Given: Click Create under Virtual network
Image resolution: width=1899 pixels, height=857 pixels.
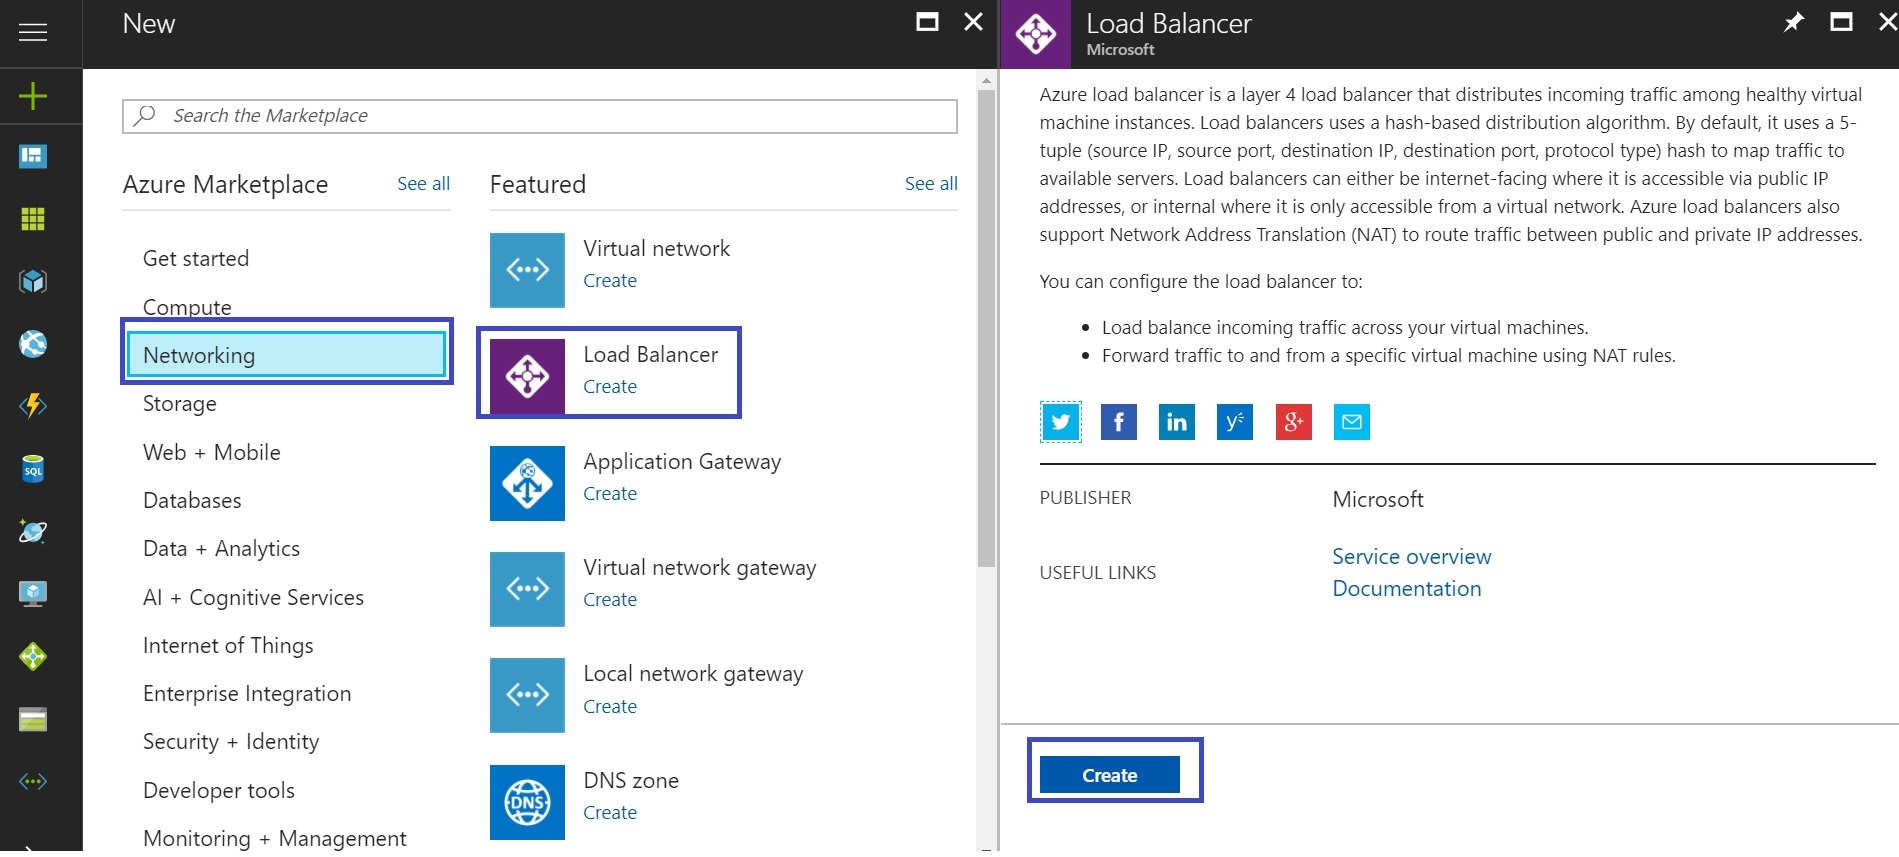Looking at the screenshot, I should (610, 281).
